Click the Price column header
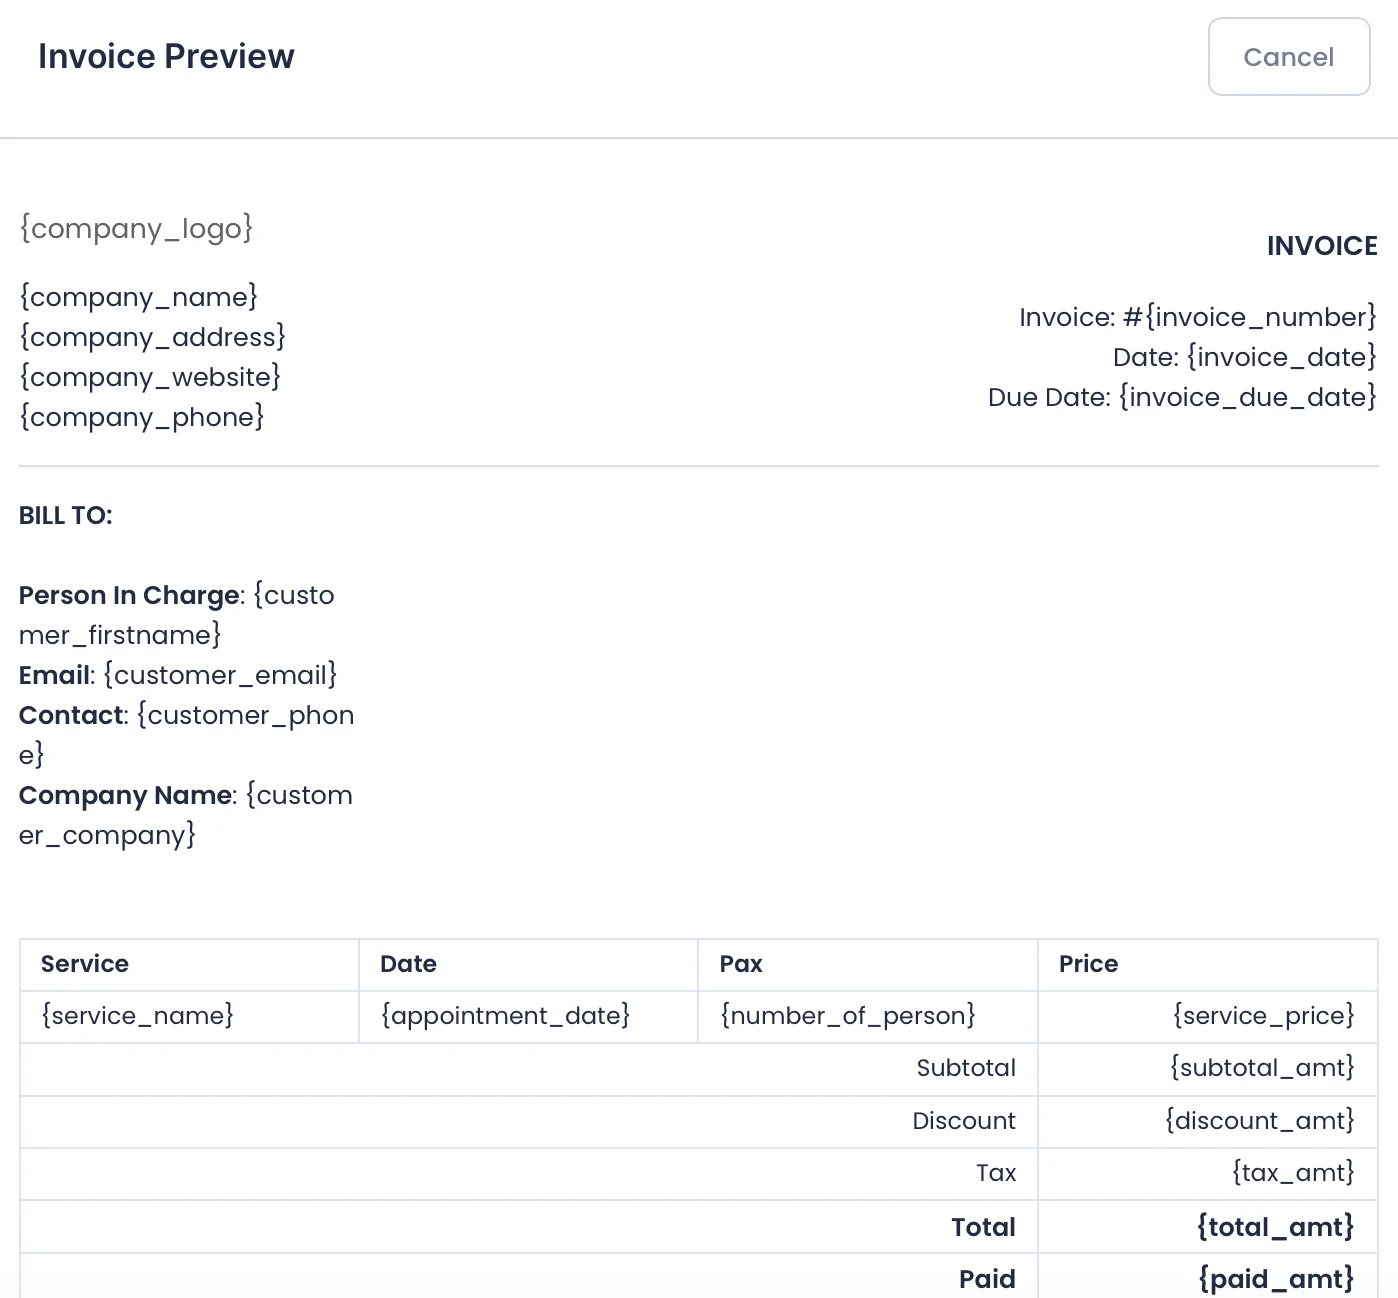The width and height of the screenshot is (1398, 1298). 1088,964
